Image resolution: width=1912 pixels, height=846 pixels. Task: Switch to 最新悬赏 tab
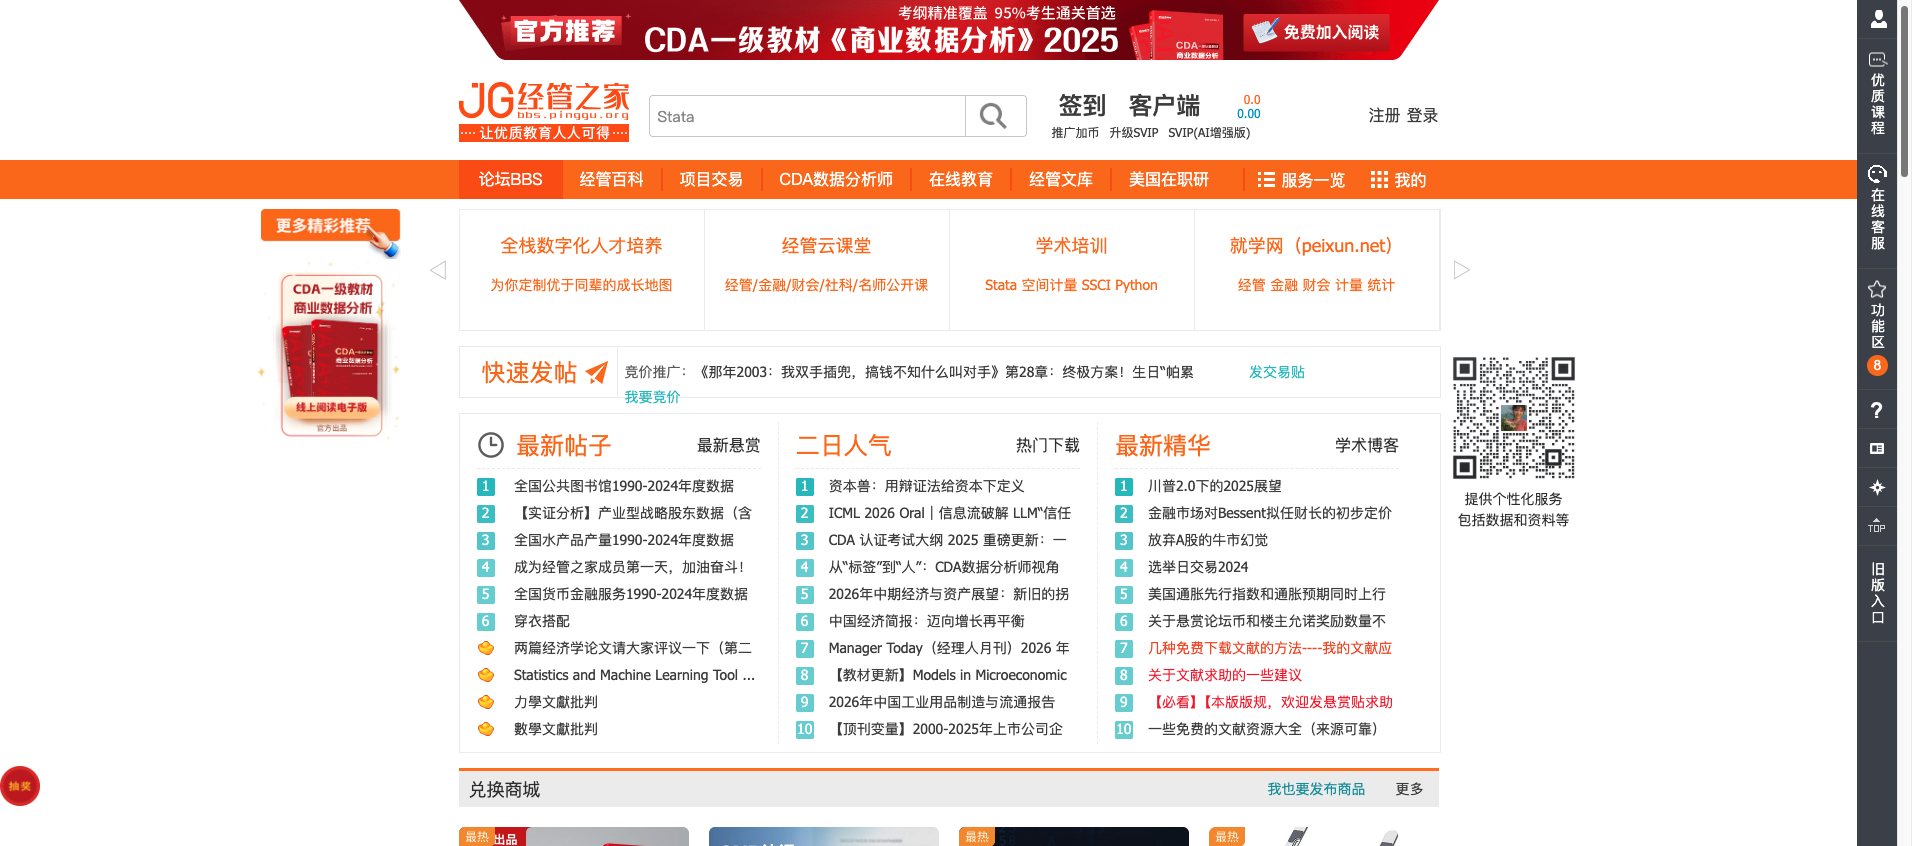point(728,445)
